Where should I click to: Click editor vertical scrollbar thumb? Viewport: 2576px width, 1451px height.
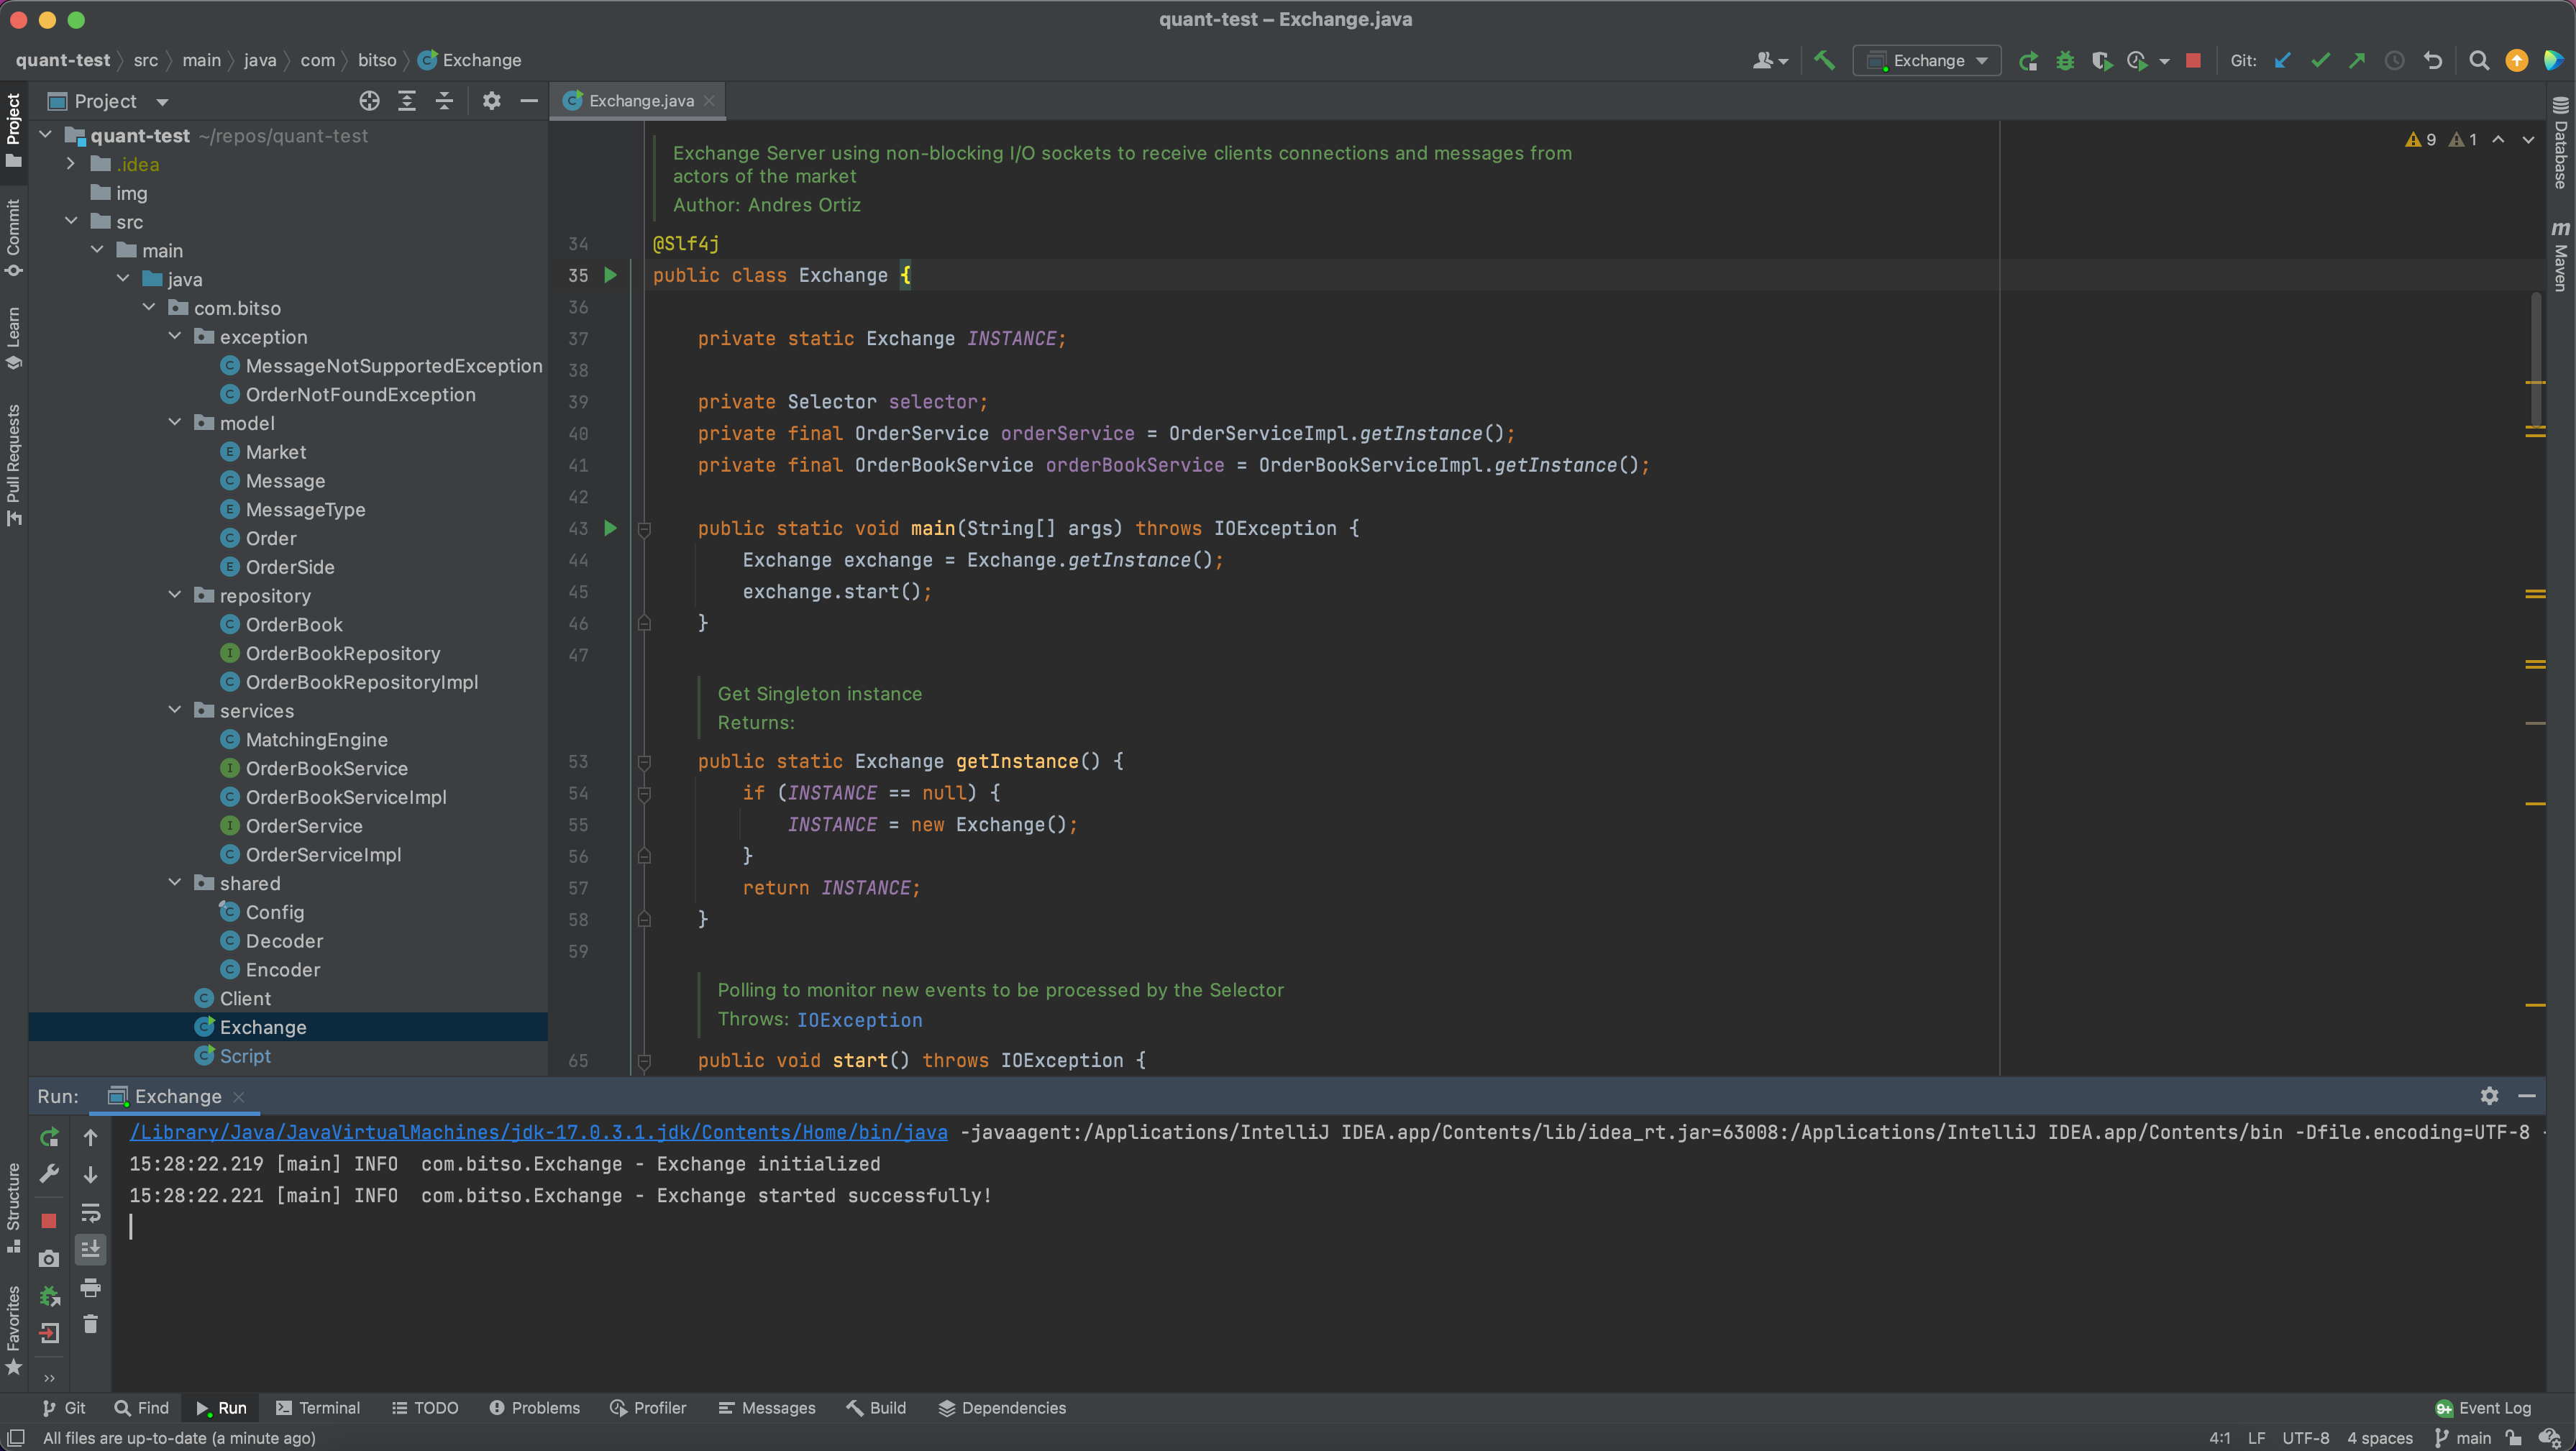[2536, 360]
